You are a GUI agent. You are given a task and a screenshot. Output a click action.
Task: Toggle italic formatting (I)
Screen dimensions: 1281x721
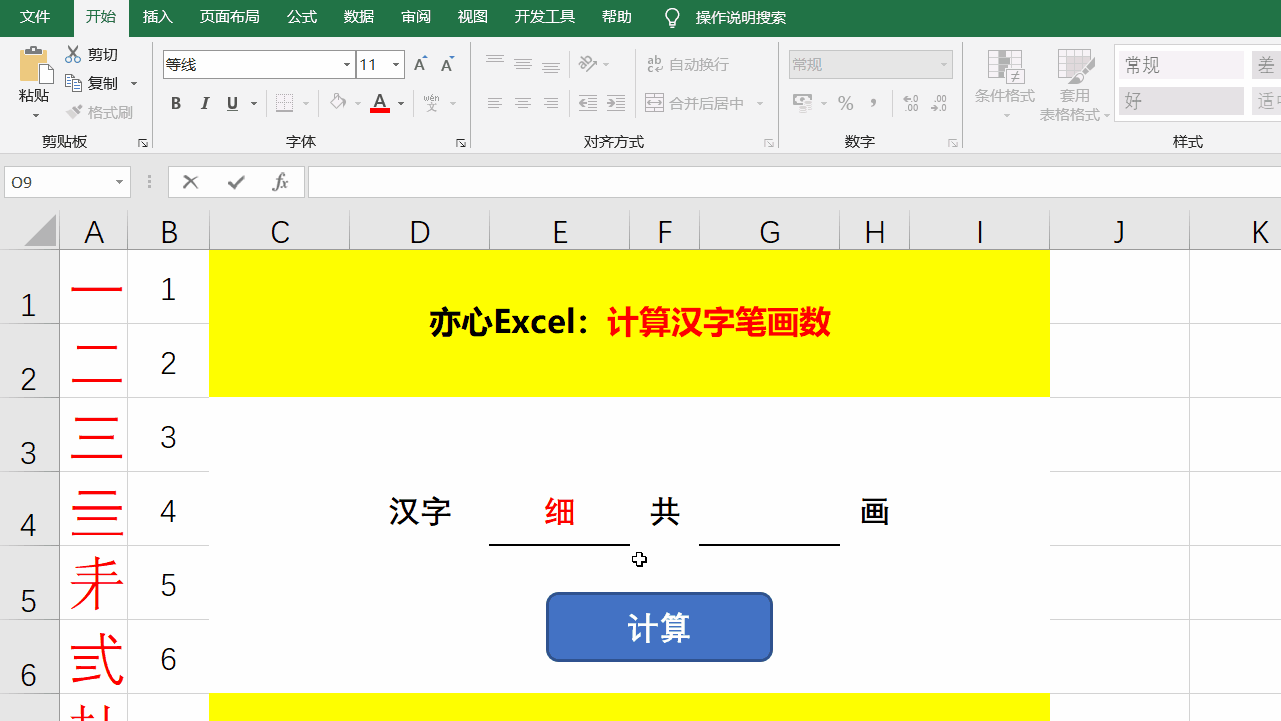click(204, 103)
